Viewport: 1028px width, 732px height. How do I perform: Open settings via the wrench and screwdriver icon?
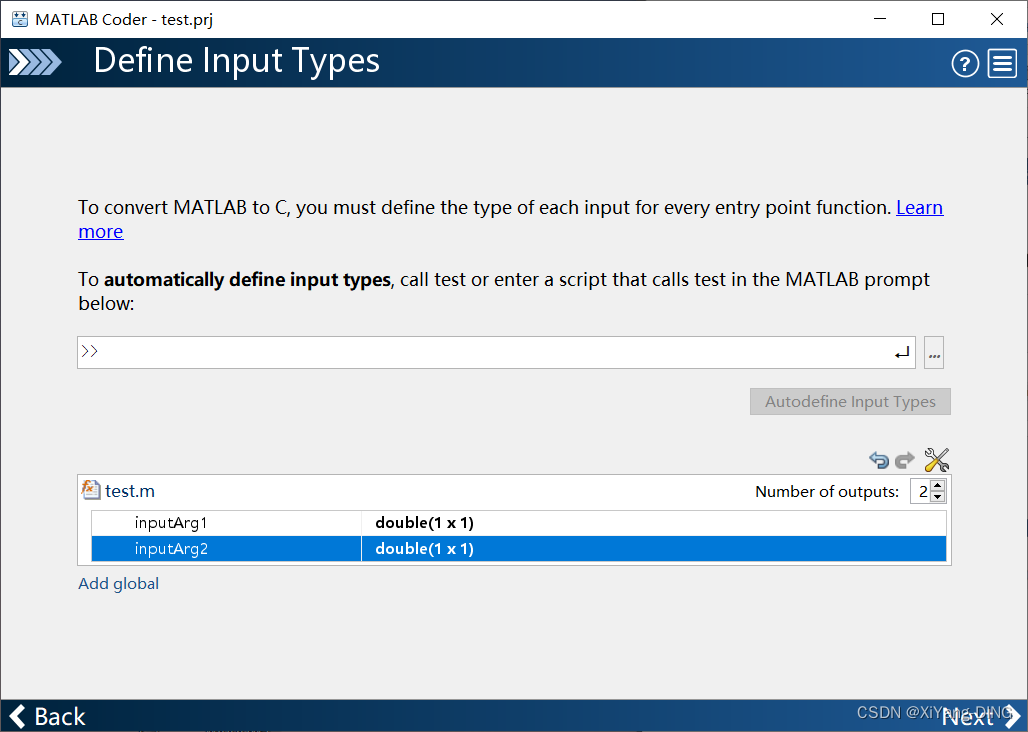click(x=936, y=459)
